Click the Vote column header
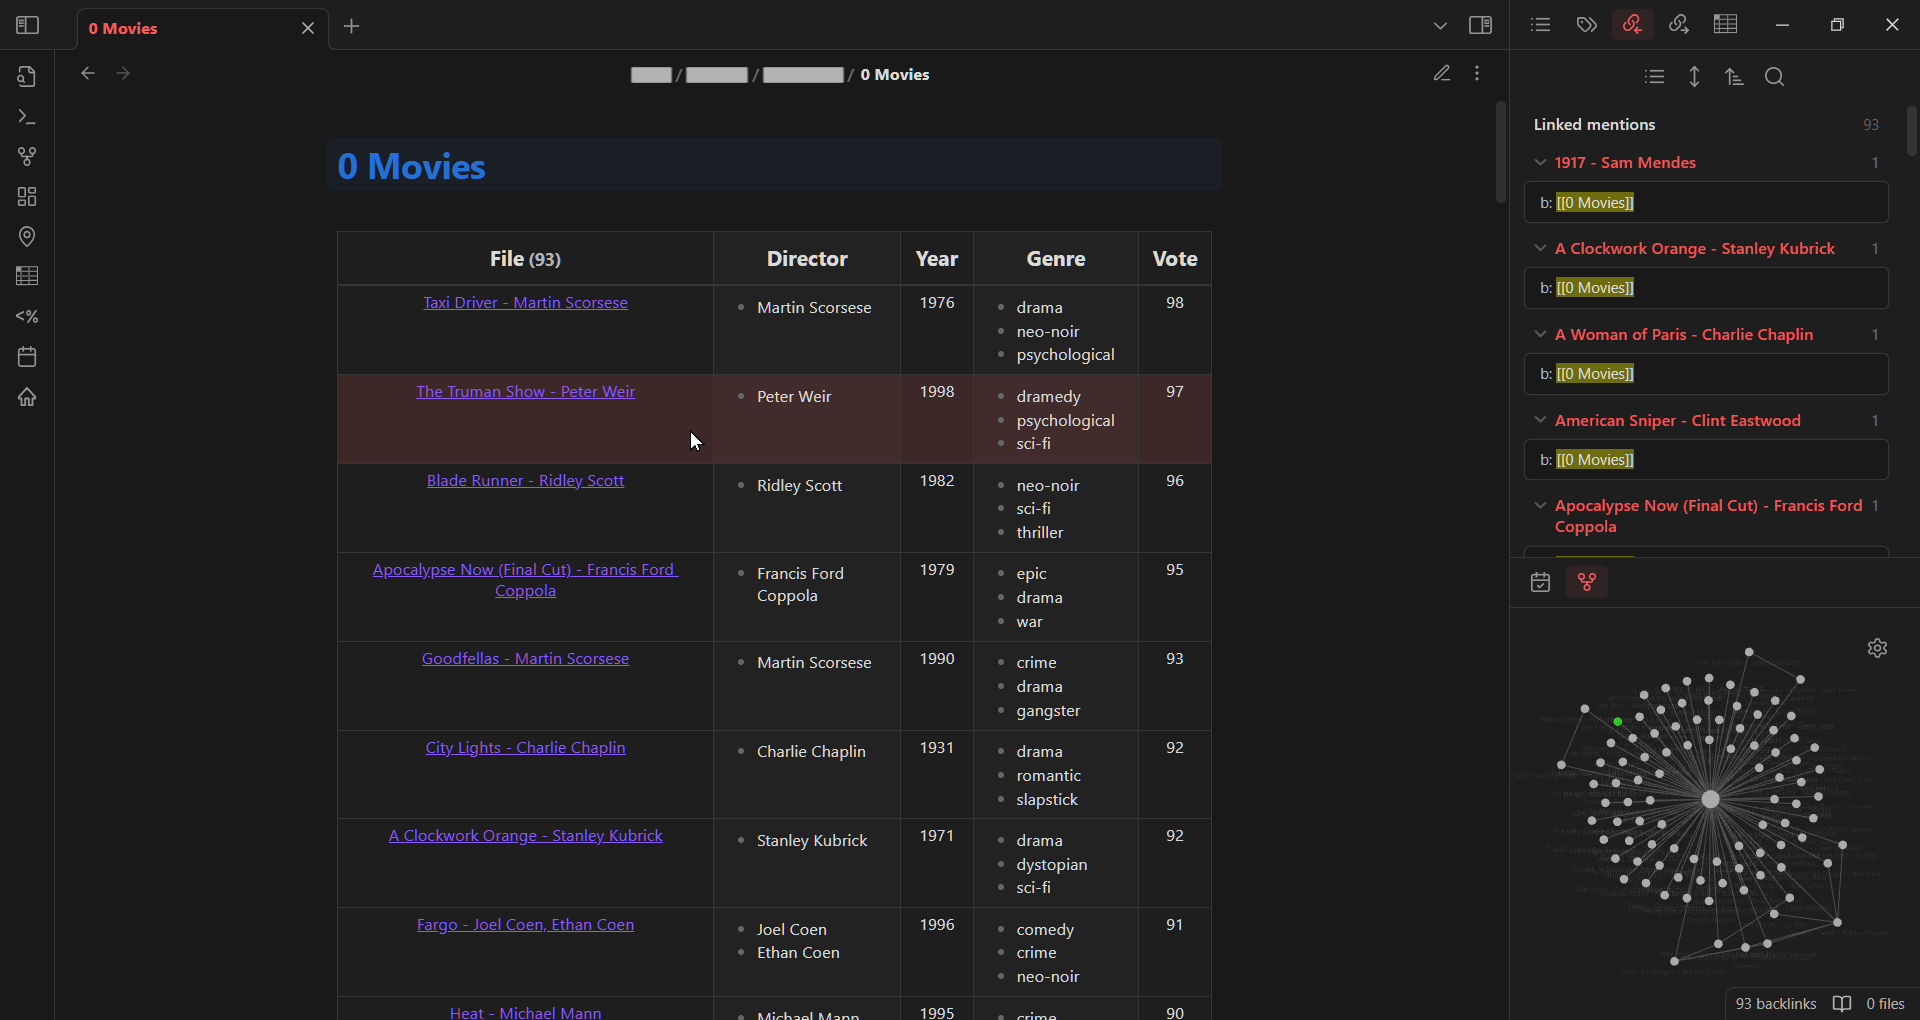The height and width of the screenshot is (1020, 1920). click(1175, 259)
